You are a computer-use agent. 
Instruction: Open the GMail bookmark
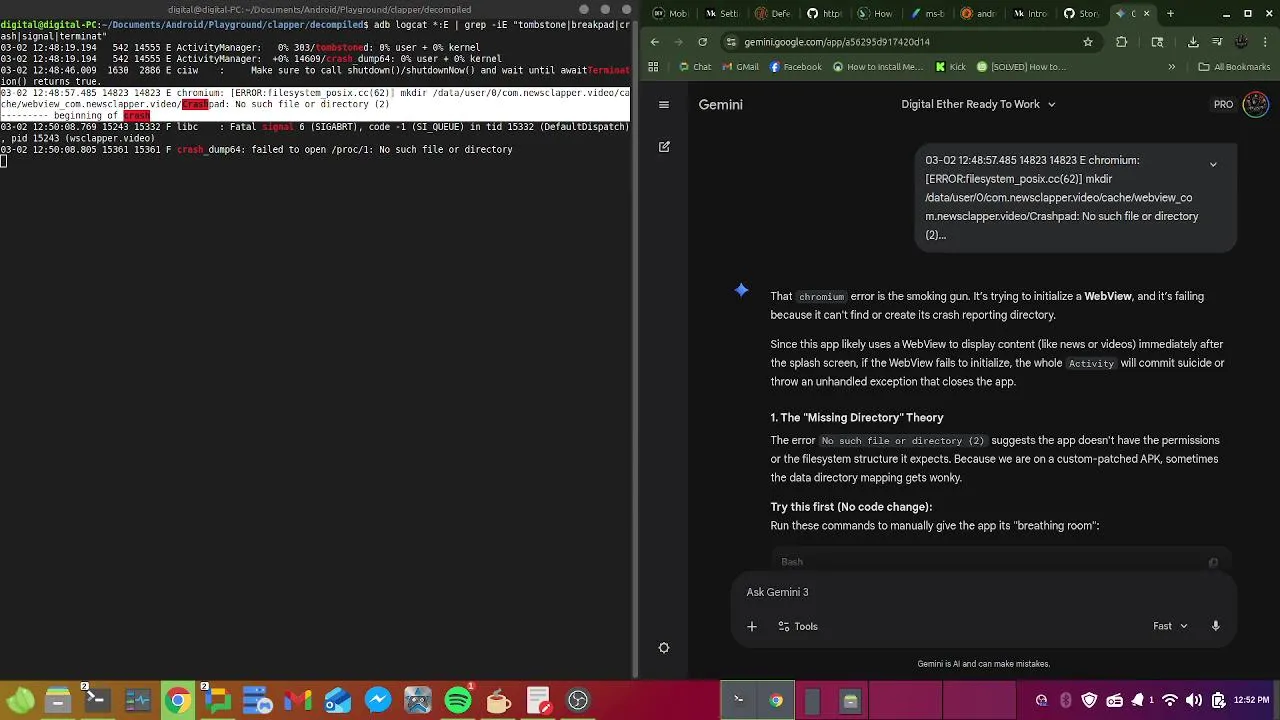[x=739, y=67]
